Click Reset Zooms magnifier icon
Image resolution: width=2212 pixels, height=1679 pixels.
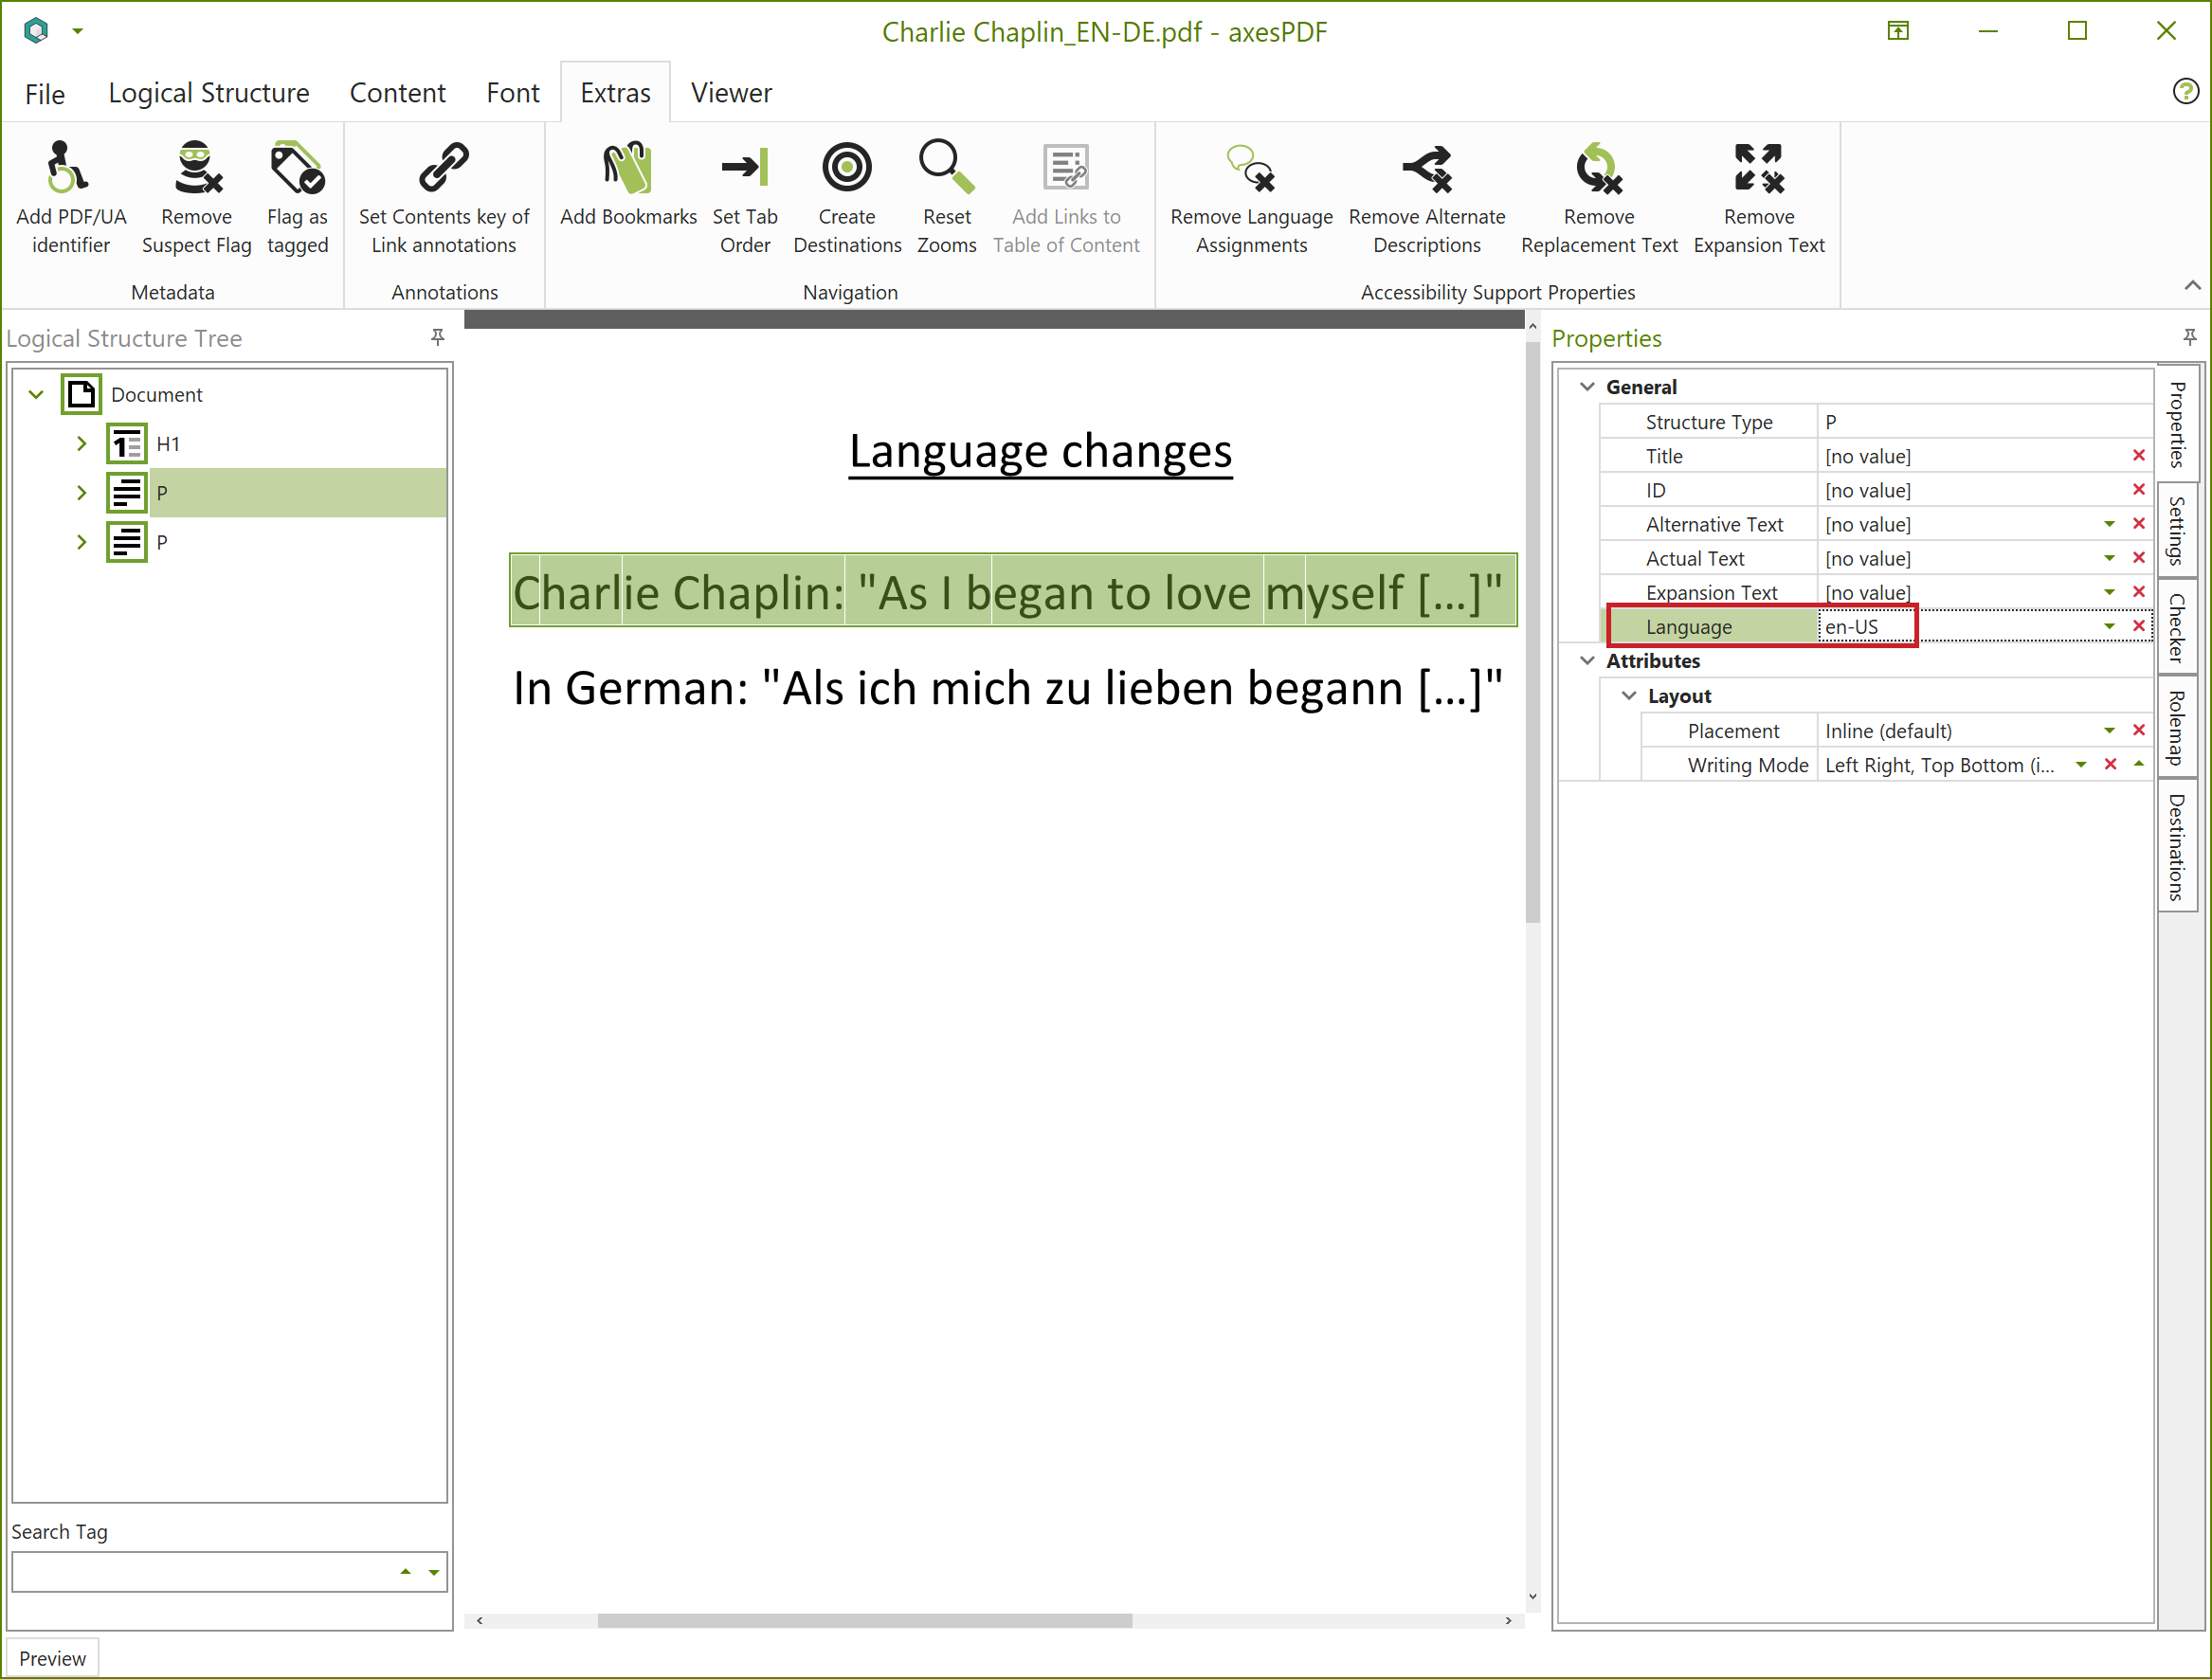point(946,167)
